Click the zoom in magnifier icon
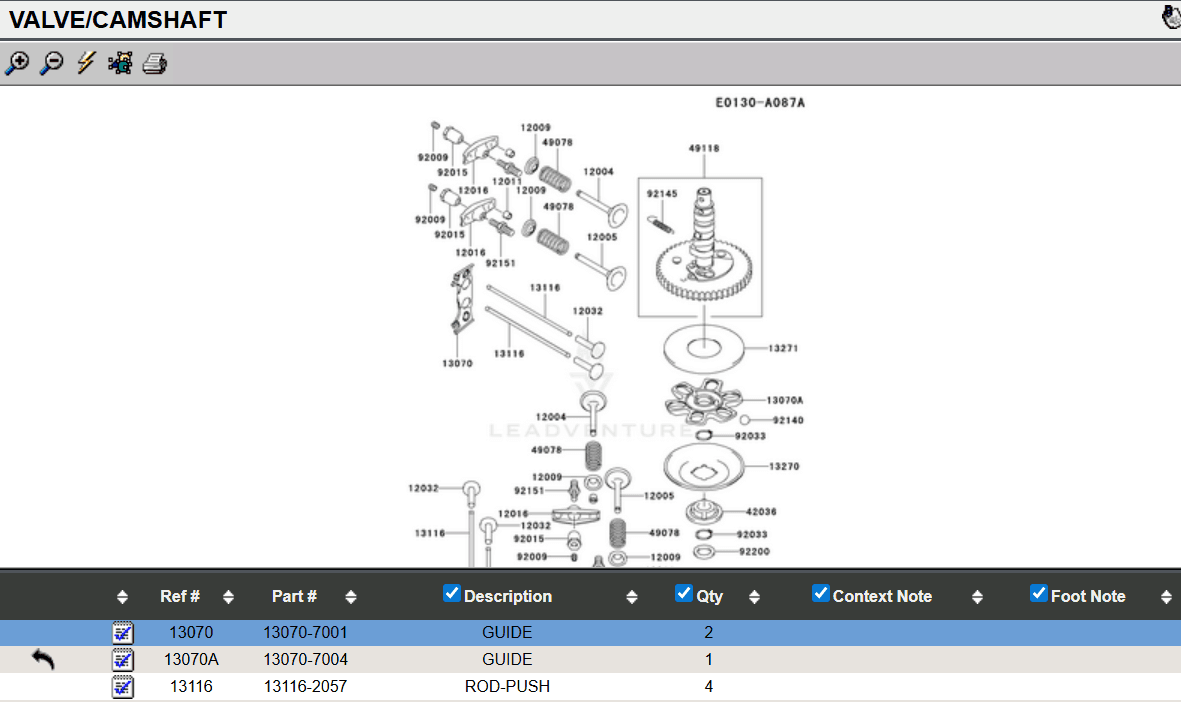The image size is (1181, 702). click(x=17, y=64)
